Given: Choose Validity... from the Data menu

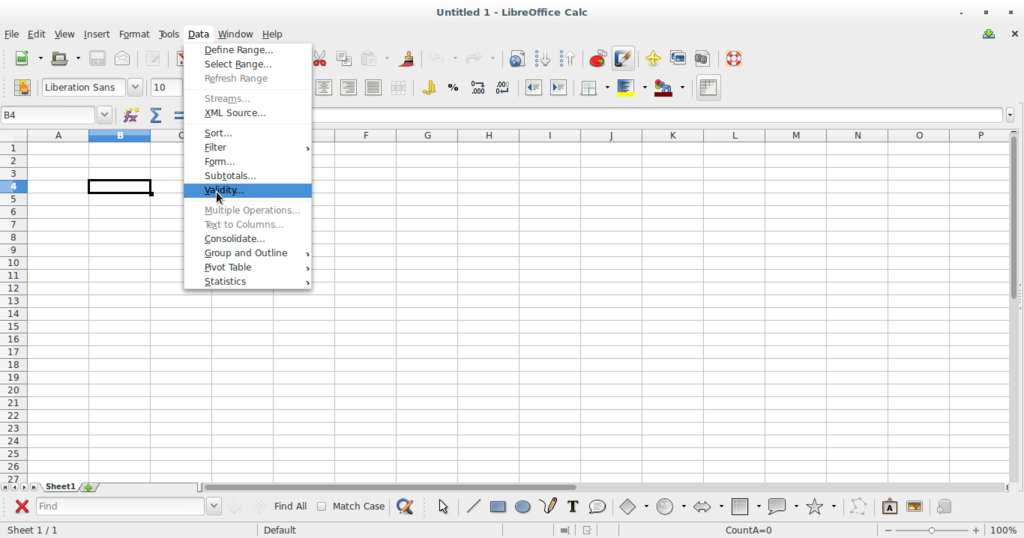Looking at the screenshot, I should coord(224,190).
